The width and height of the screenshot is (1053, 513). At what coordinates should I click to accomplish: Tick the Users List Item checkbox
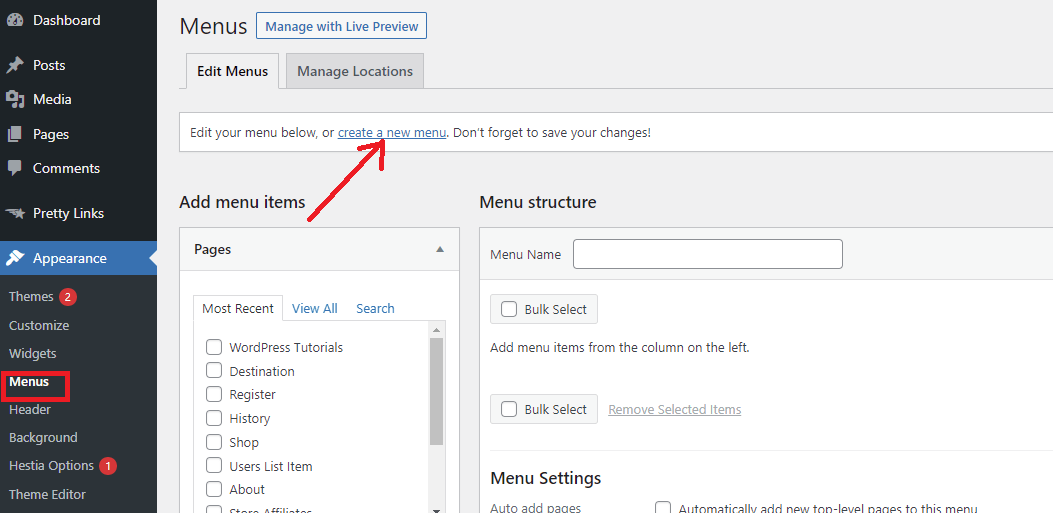[214, 465]
